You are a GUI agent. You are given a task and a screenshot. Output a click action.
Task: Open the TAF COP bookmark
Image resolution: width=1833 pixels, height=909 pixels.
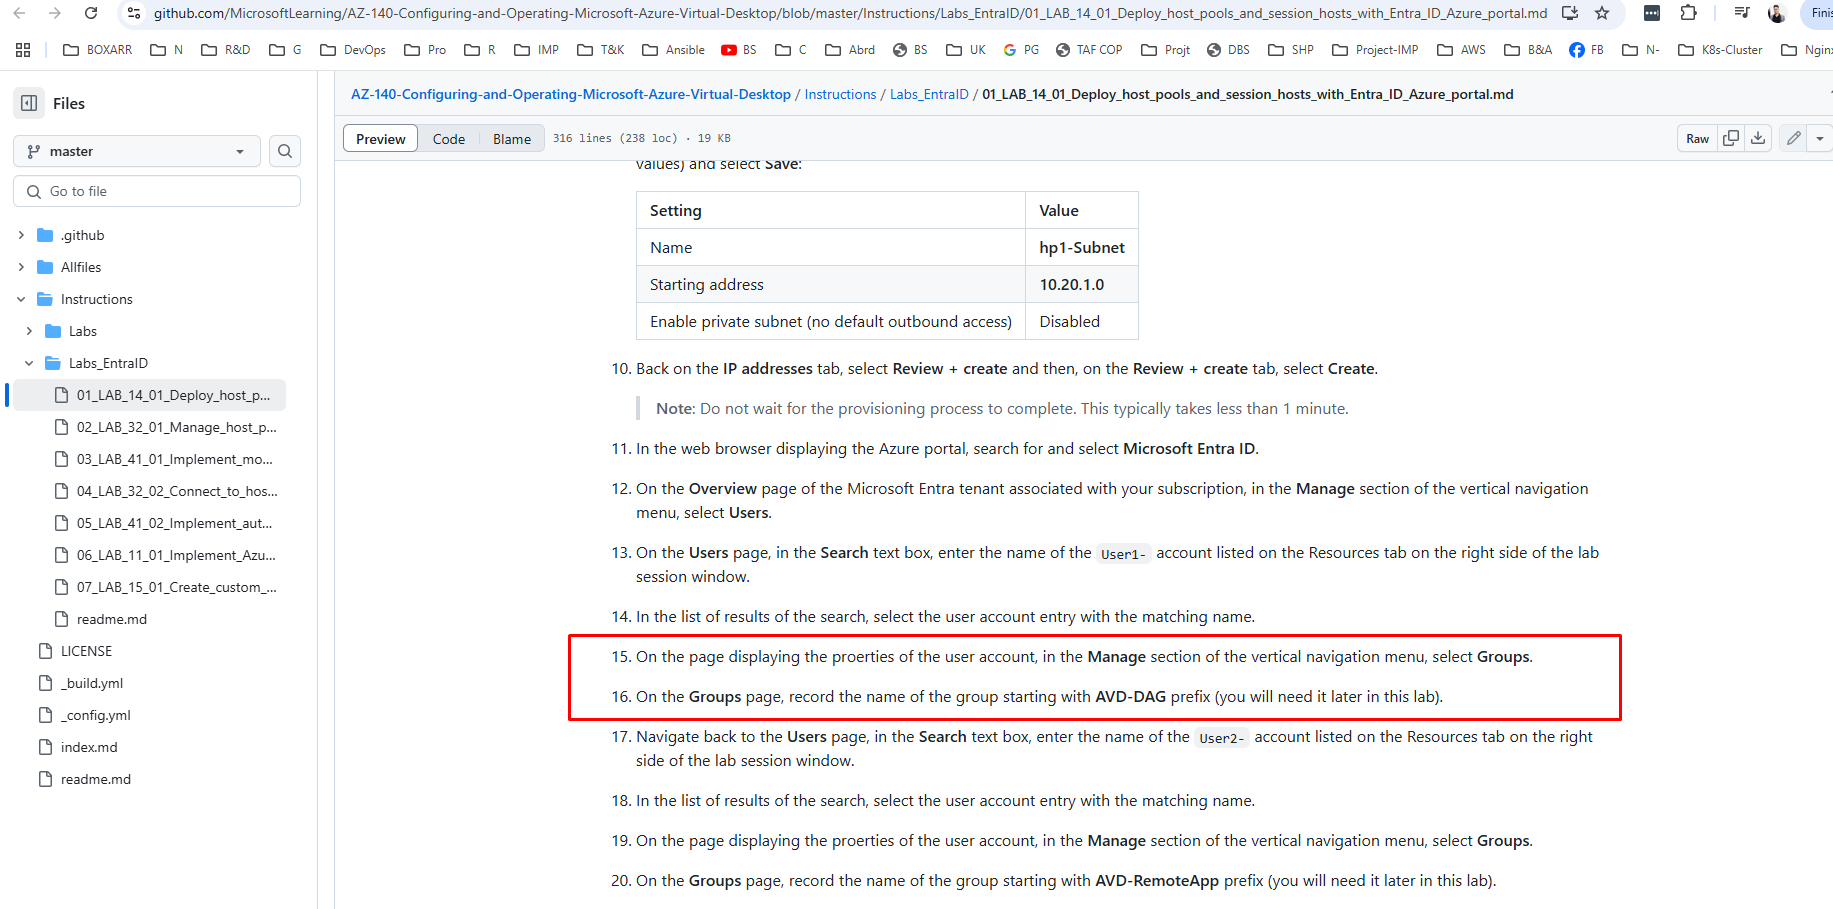click(x=1089, y=50)
